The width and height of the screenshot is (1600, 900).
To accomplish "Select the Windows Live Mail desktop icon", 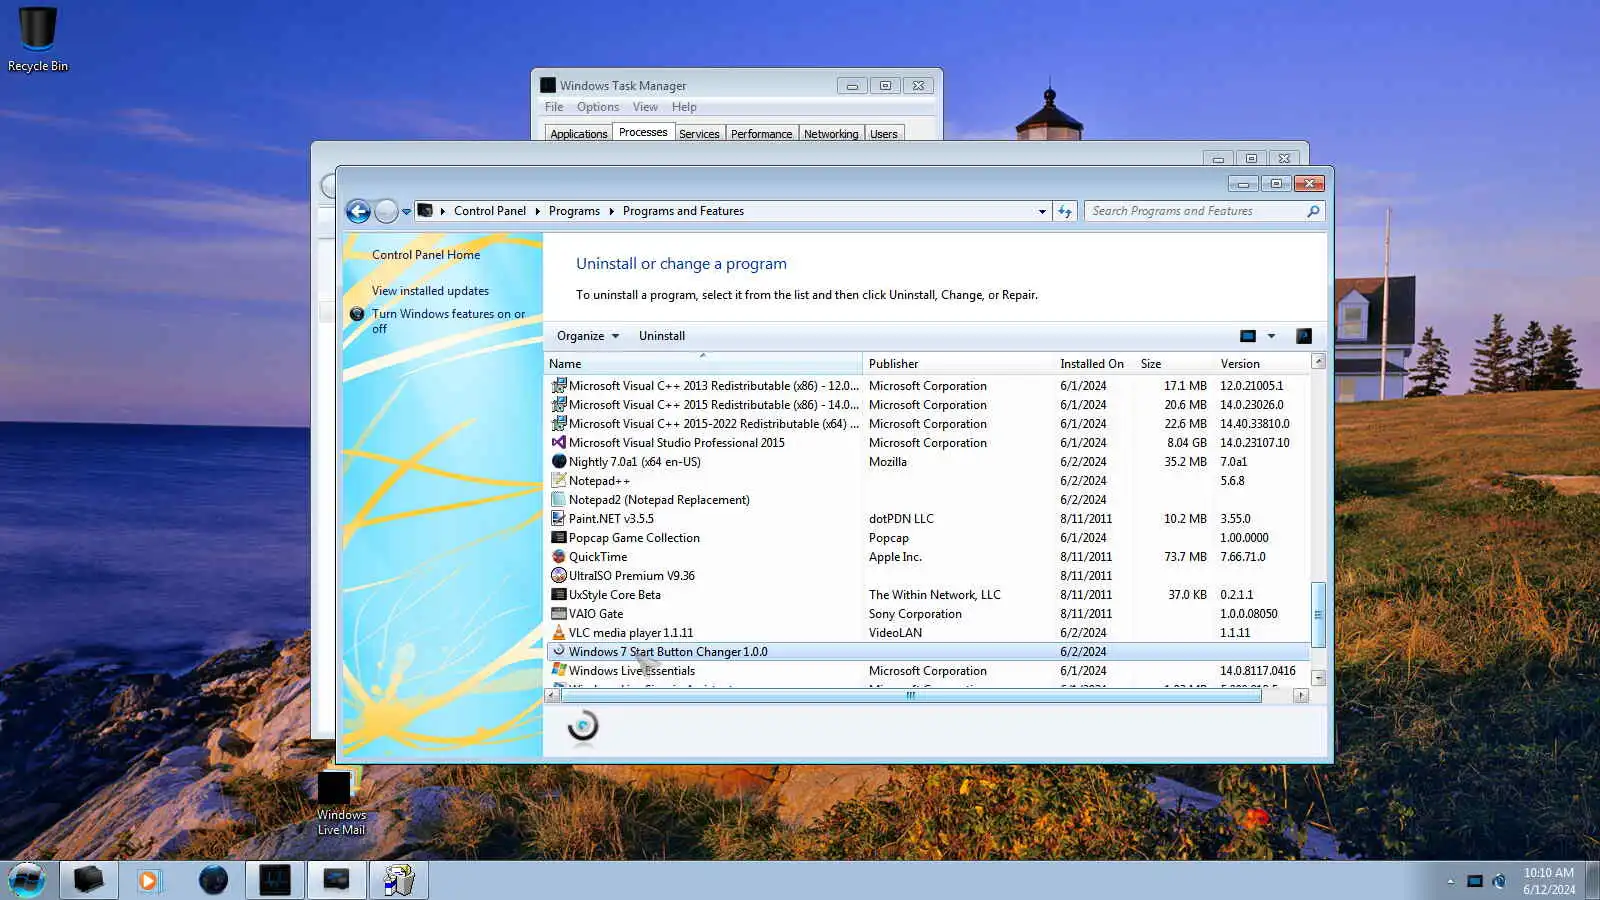I will [x=341, y=803].
